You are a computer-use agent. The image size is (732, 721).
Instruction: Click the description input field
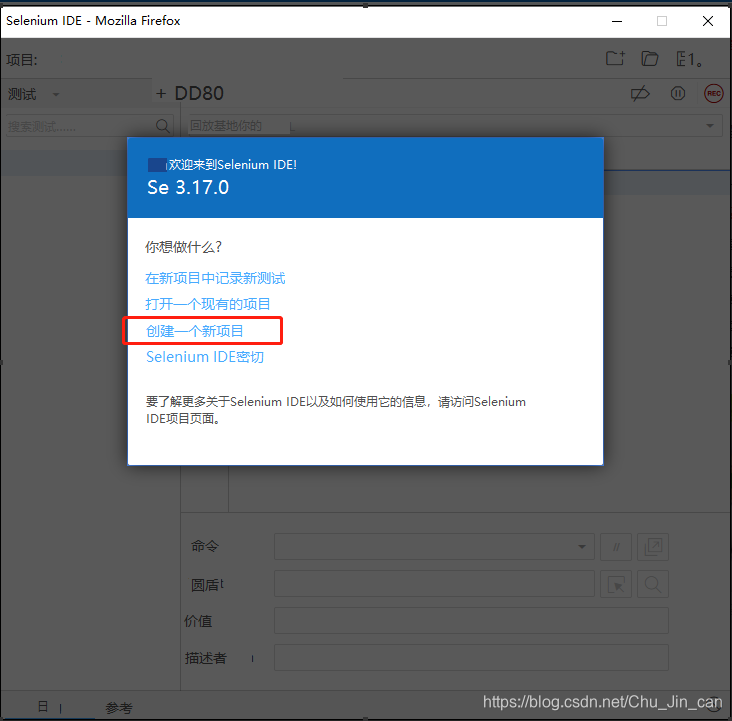coord(471,657)
